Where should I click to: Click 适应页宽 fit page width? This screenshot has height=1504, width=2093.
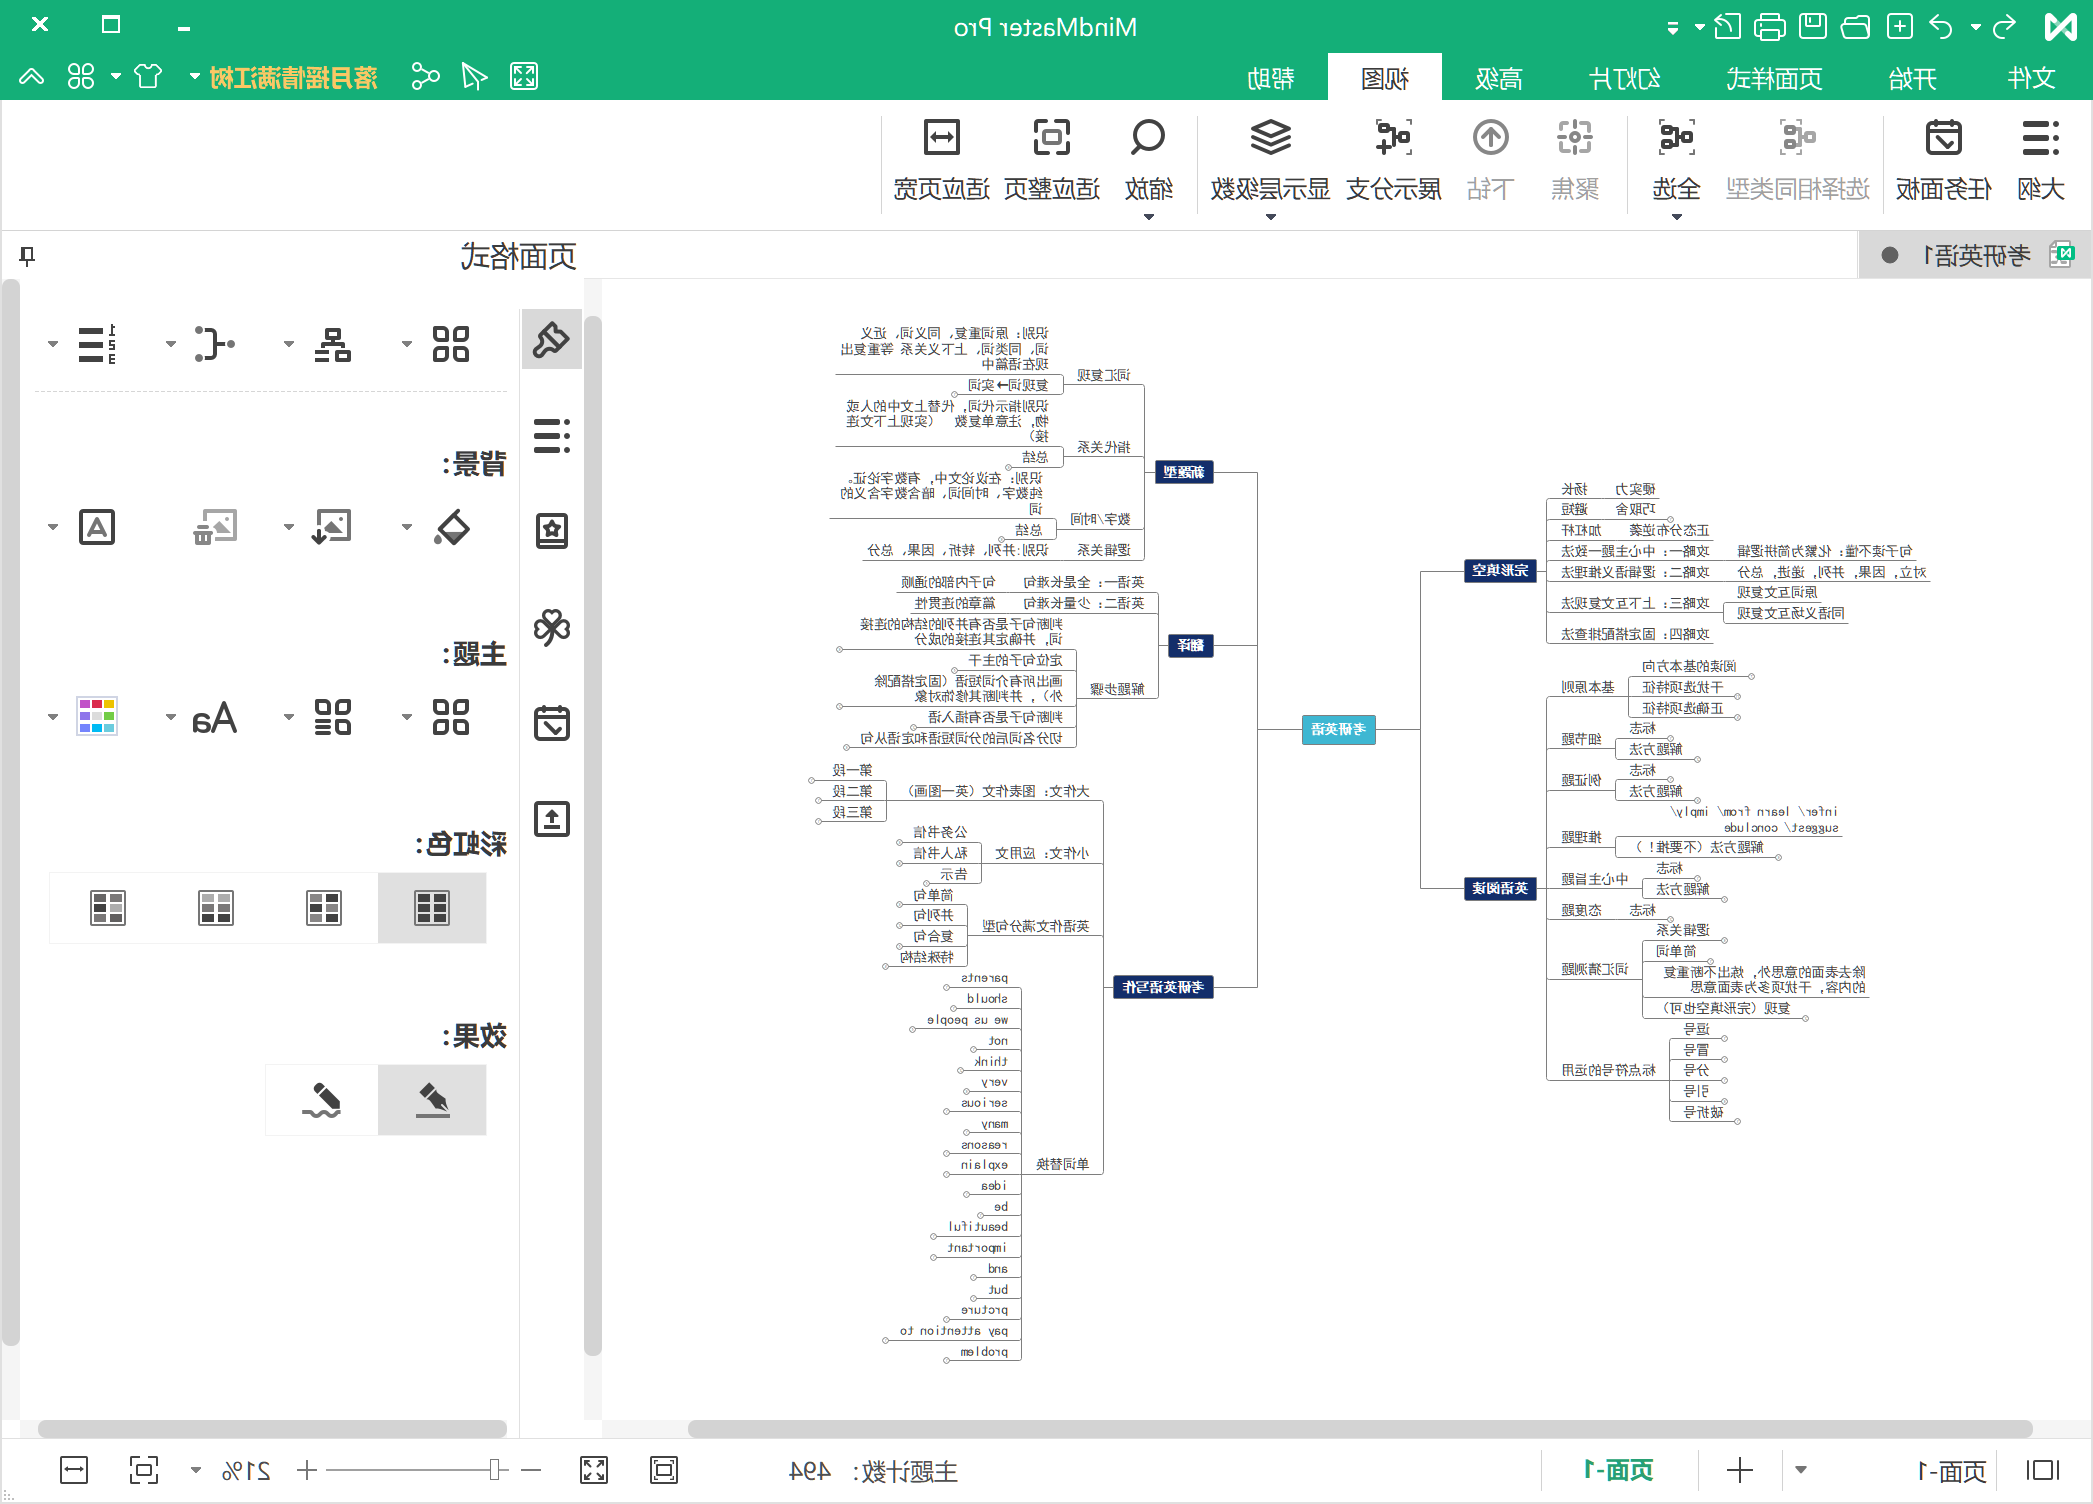tap(941, 160)
